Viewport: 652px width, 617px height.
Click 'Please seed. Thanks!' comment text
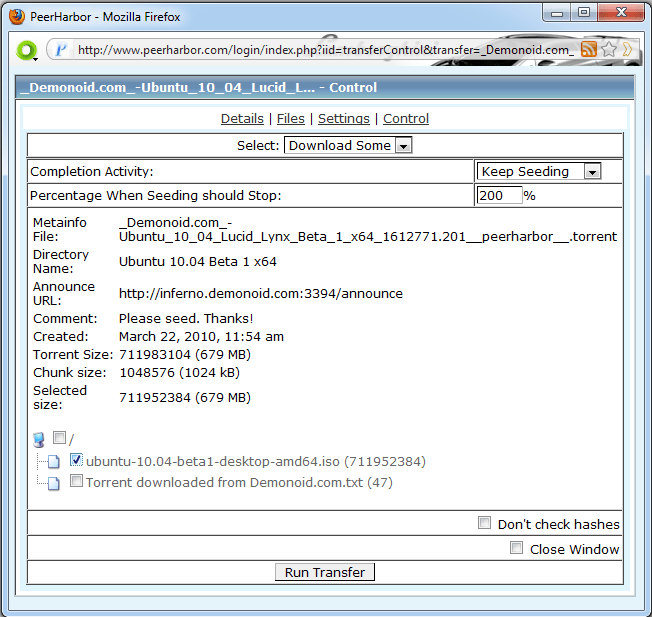pos(186,318)
